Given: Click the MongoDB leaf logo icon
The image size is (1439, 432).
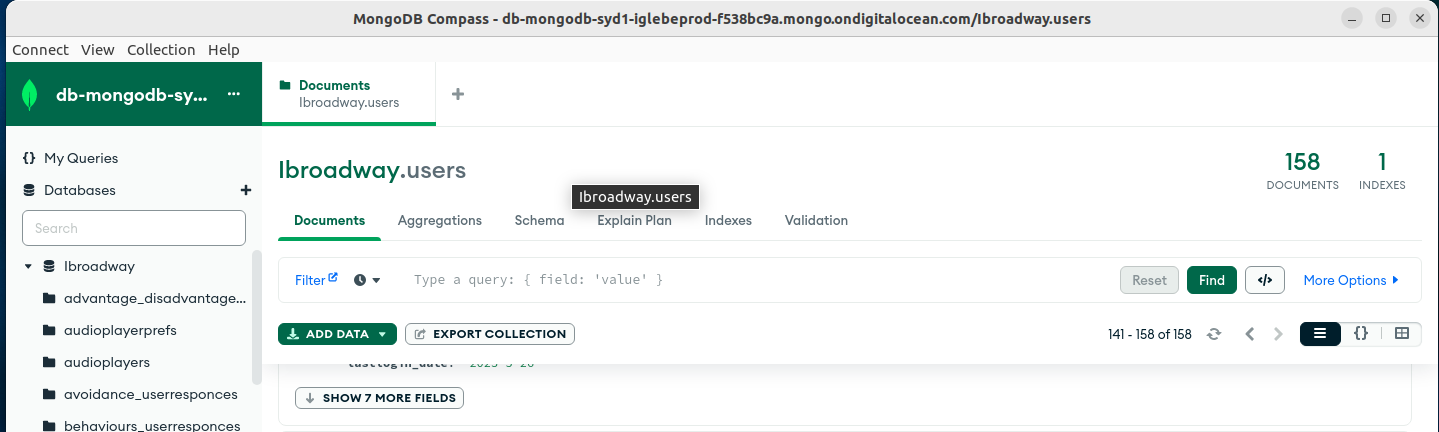Looking at the screenshot, I should (30, 94).
